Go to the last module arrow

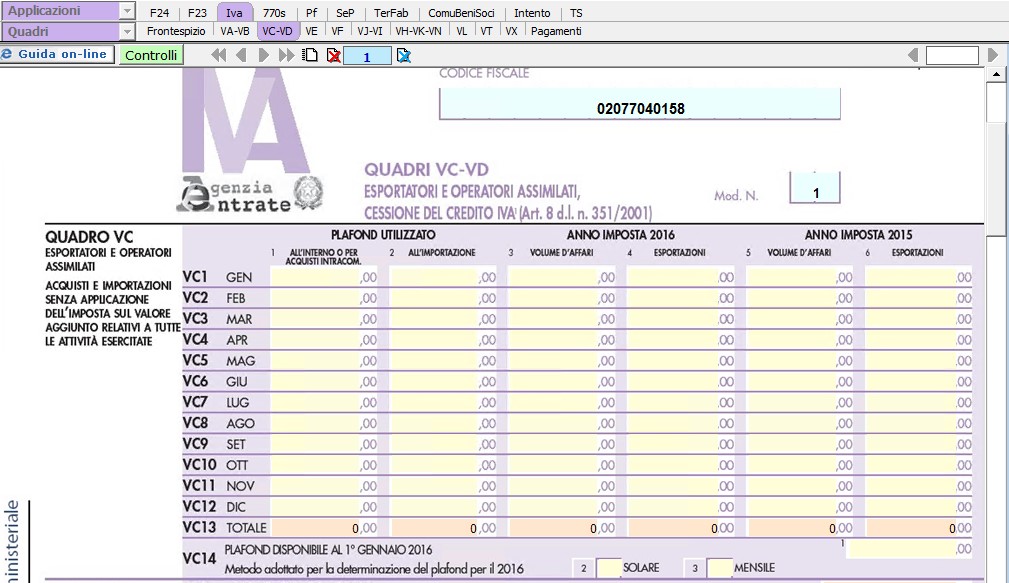(286, 55)
